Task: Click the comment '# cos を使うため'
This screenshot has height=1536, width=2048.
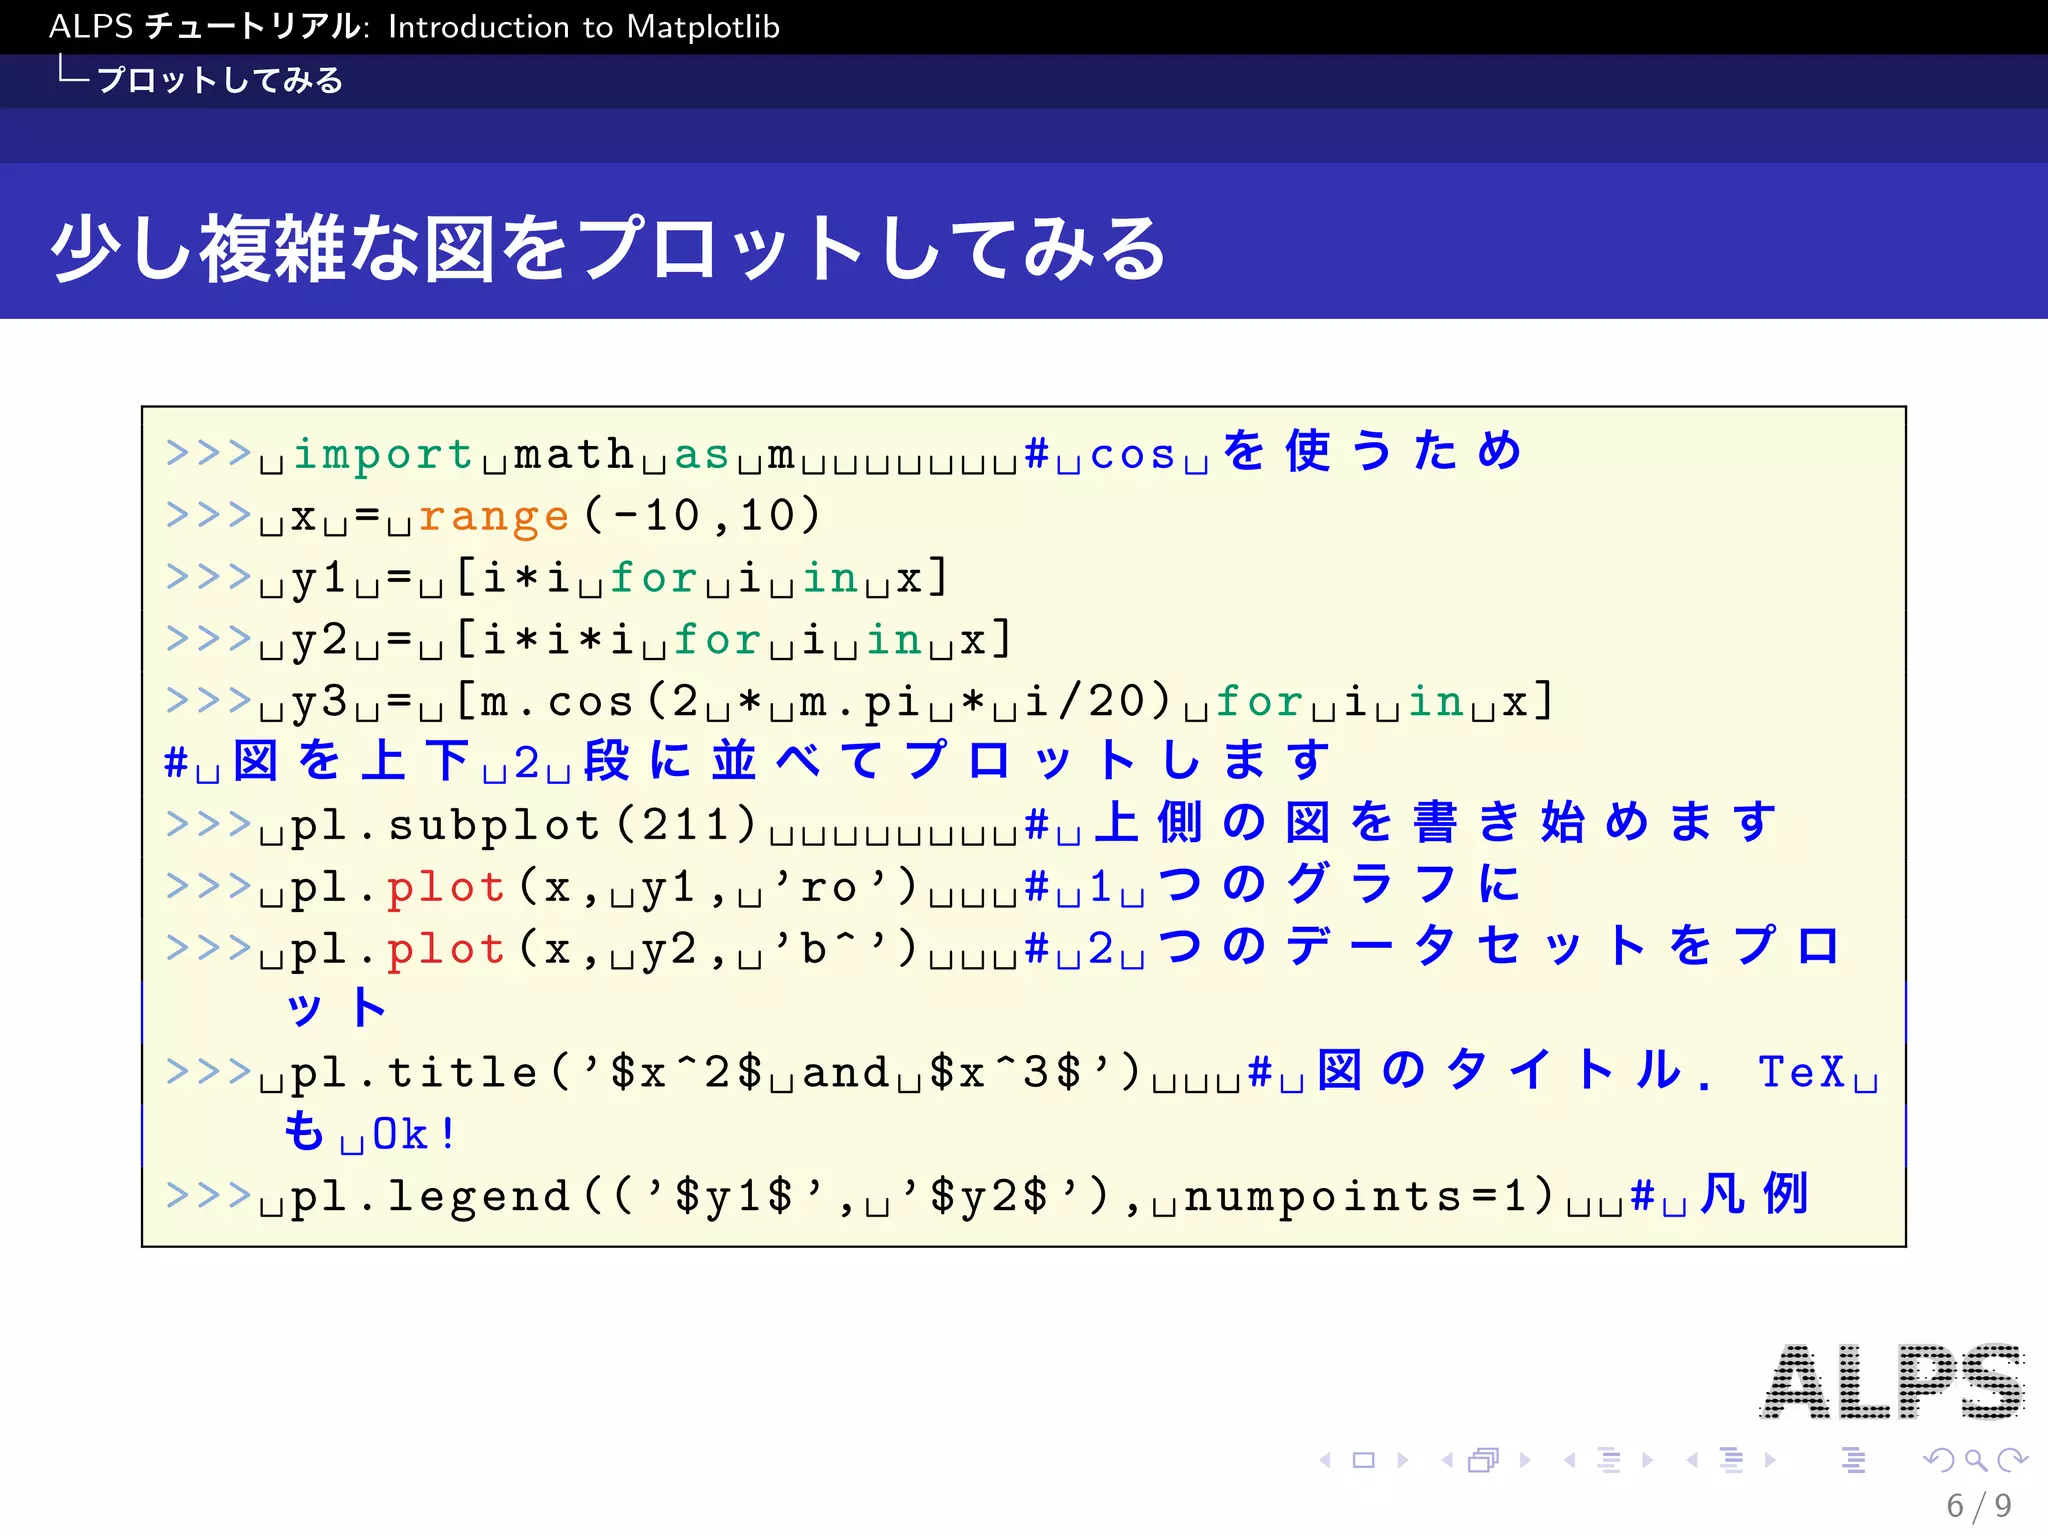Action: click(1274, 452)
